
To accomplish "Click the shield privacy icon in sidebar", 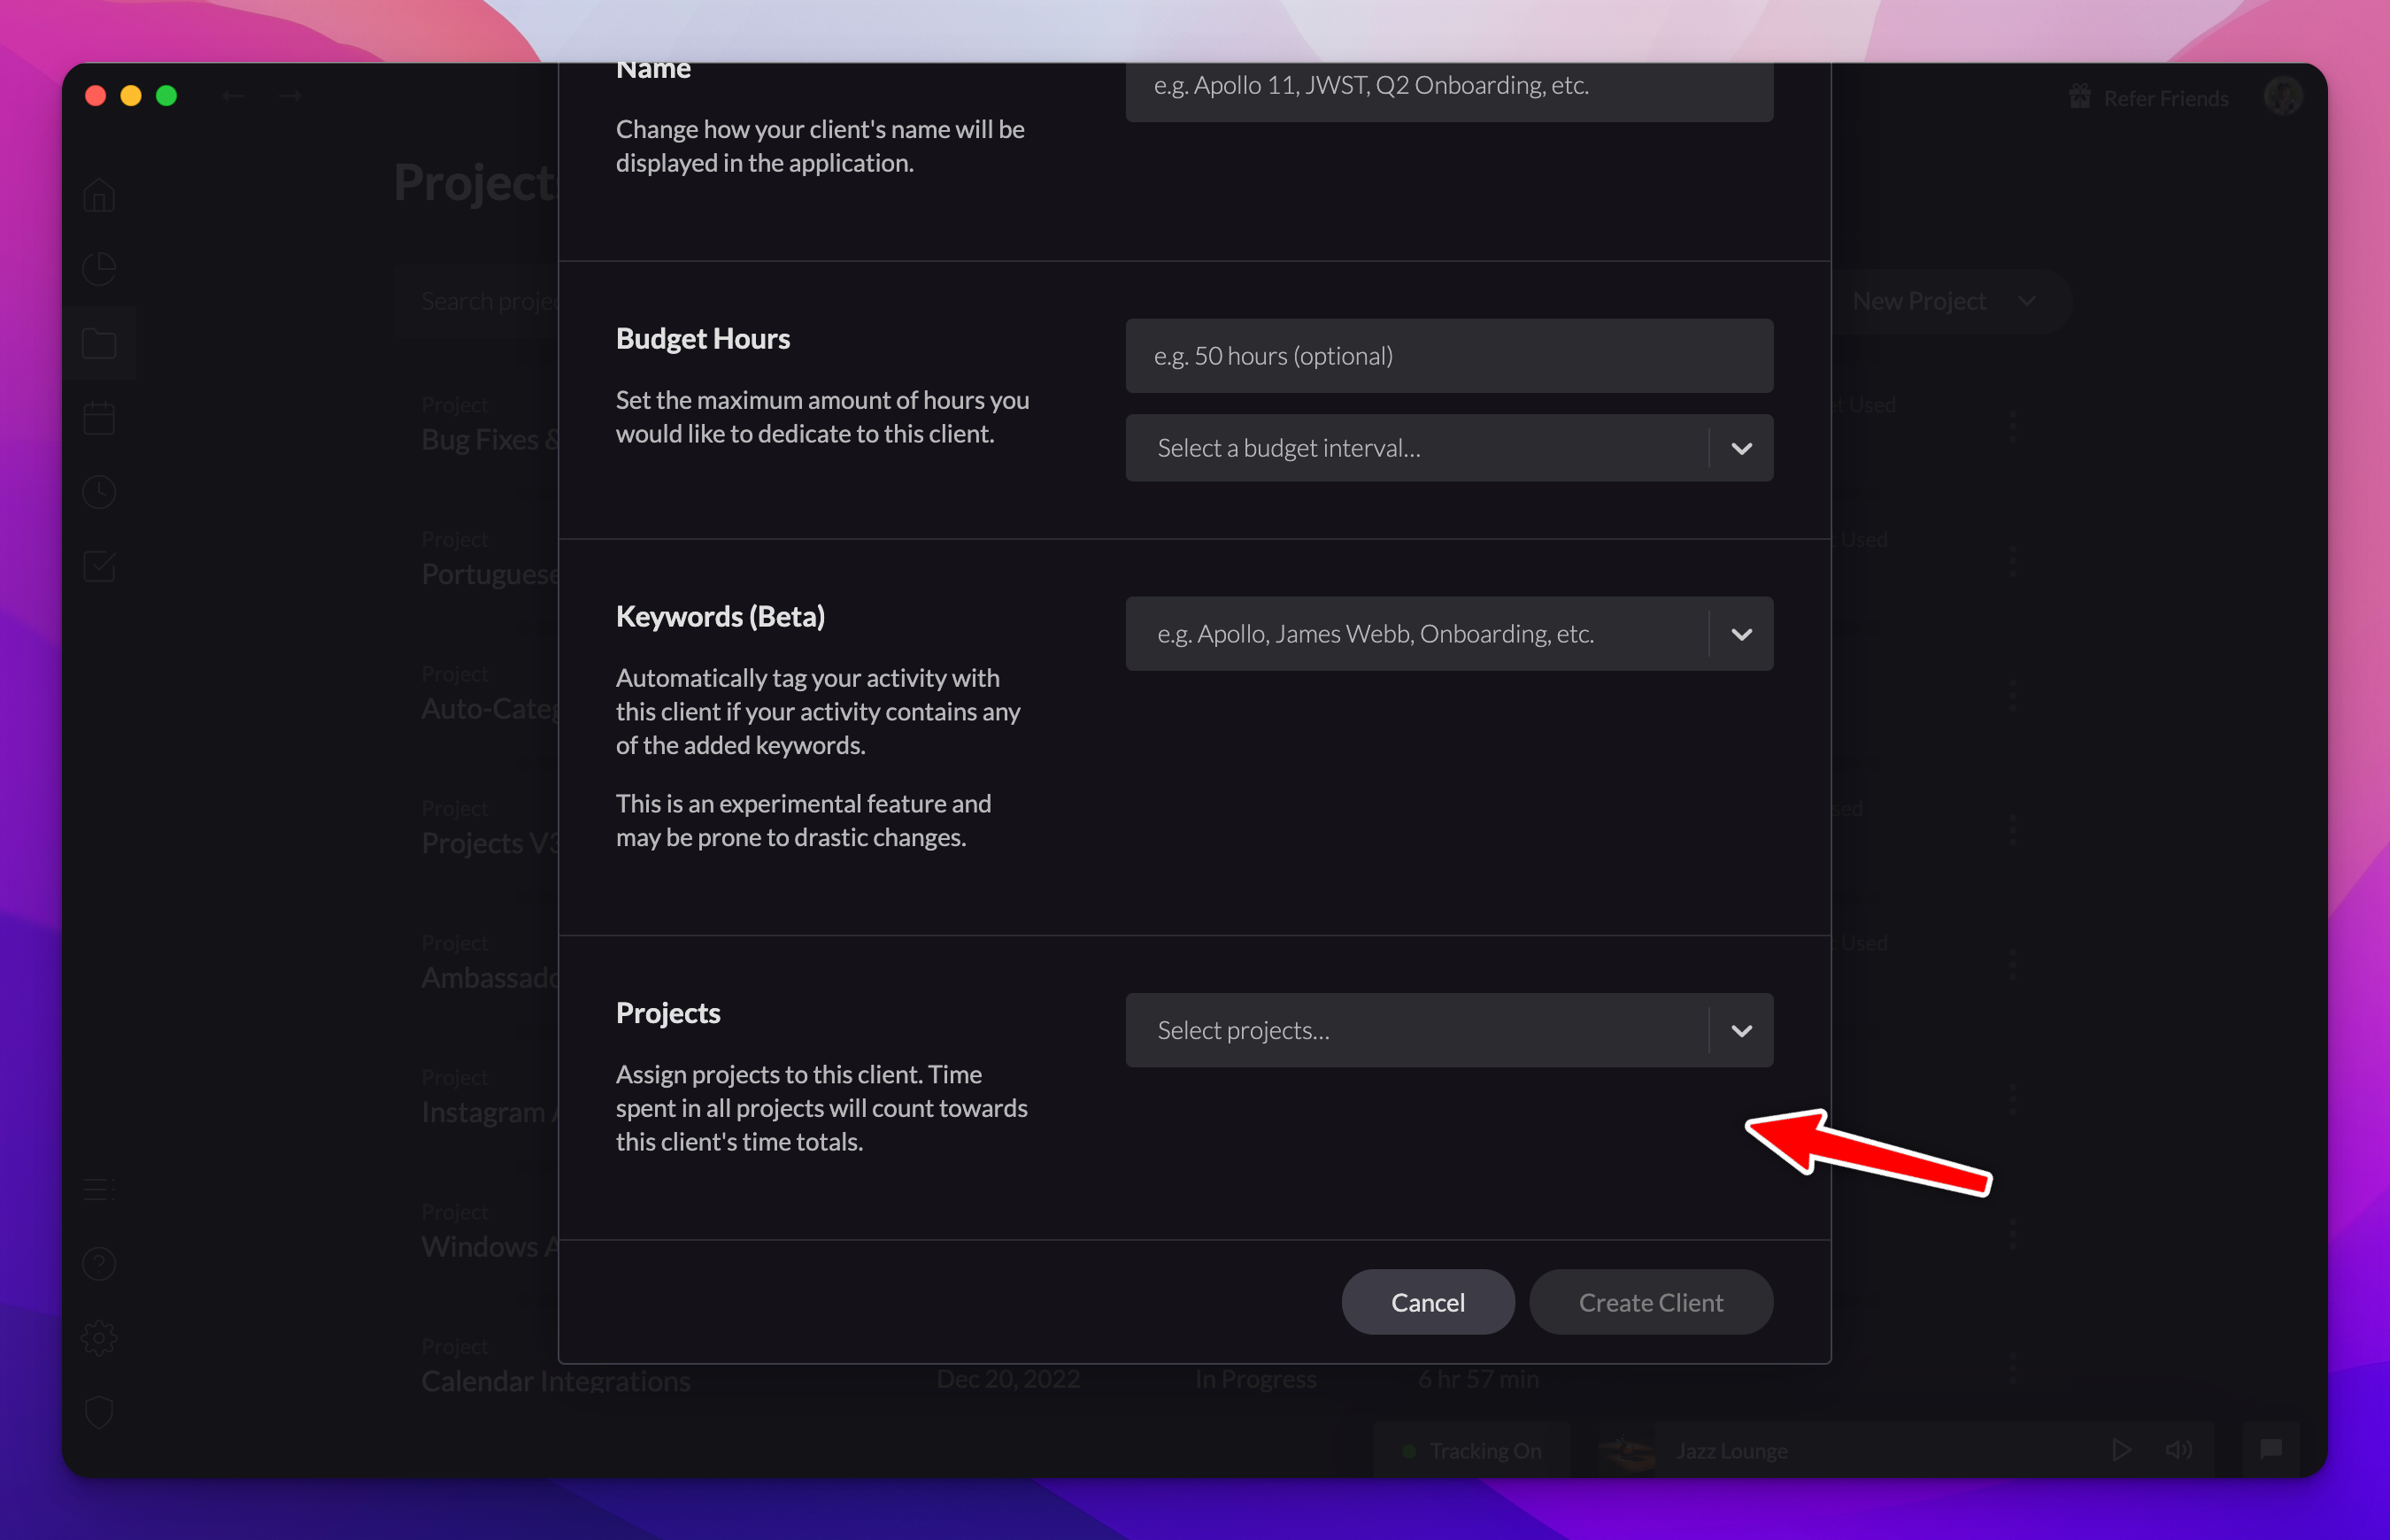I will pos(99,1412).
